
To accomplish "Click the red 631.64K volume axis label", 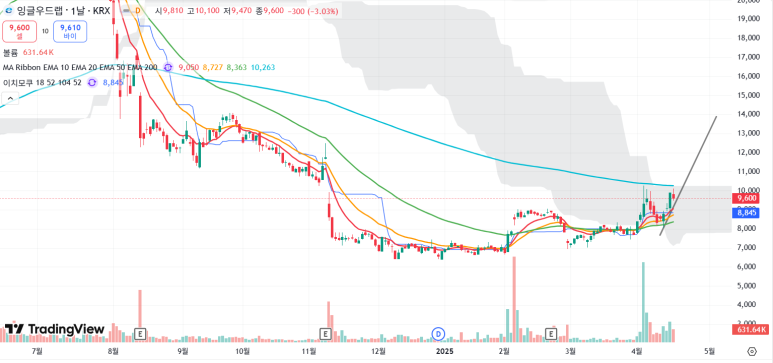I will point(750,329).
